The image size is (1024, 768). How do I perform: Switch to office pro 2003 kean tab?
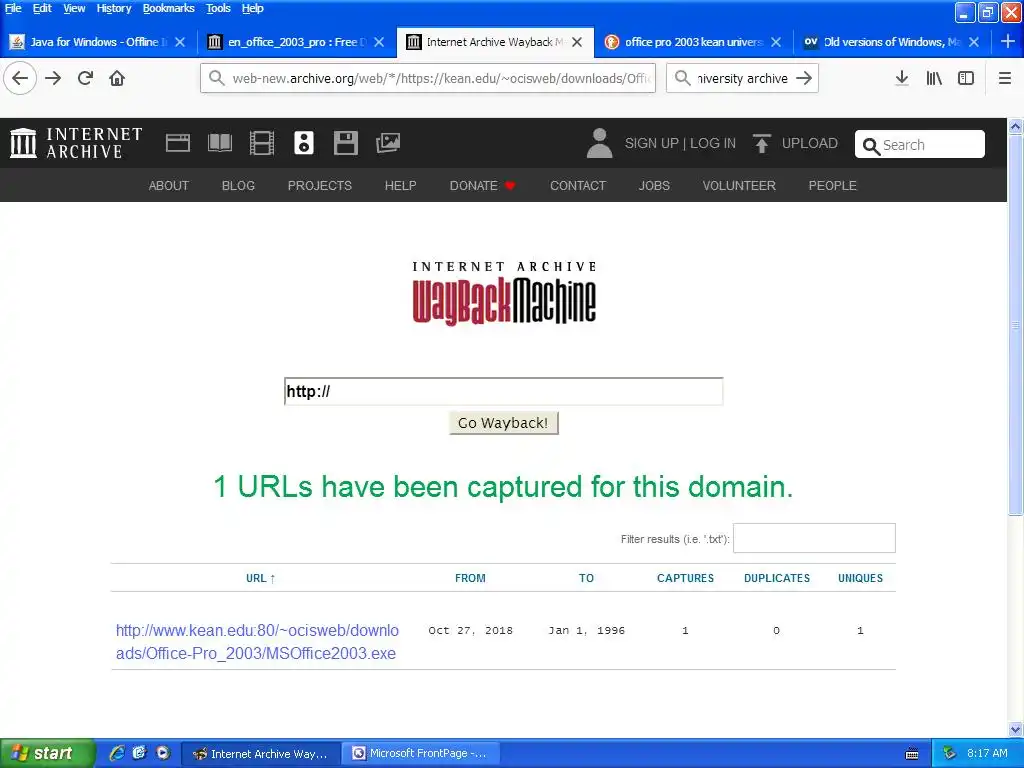(x=694, y=42)
